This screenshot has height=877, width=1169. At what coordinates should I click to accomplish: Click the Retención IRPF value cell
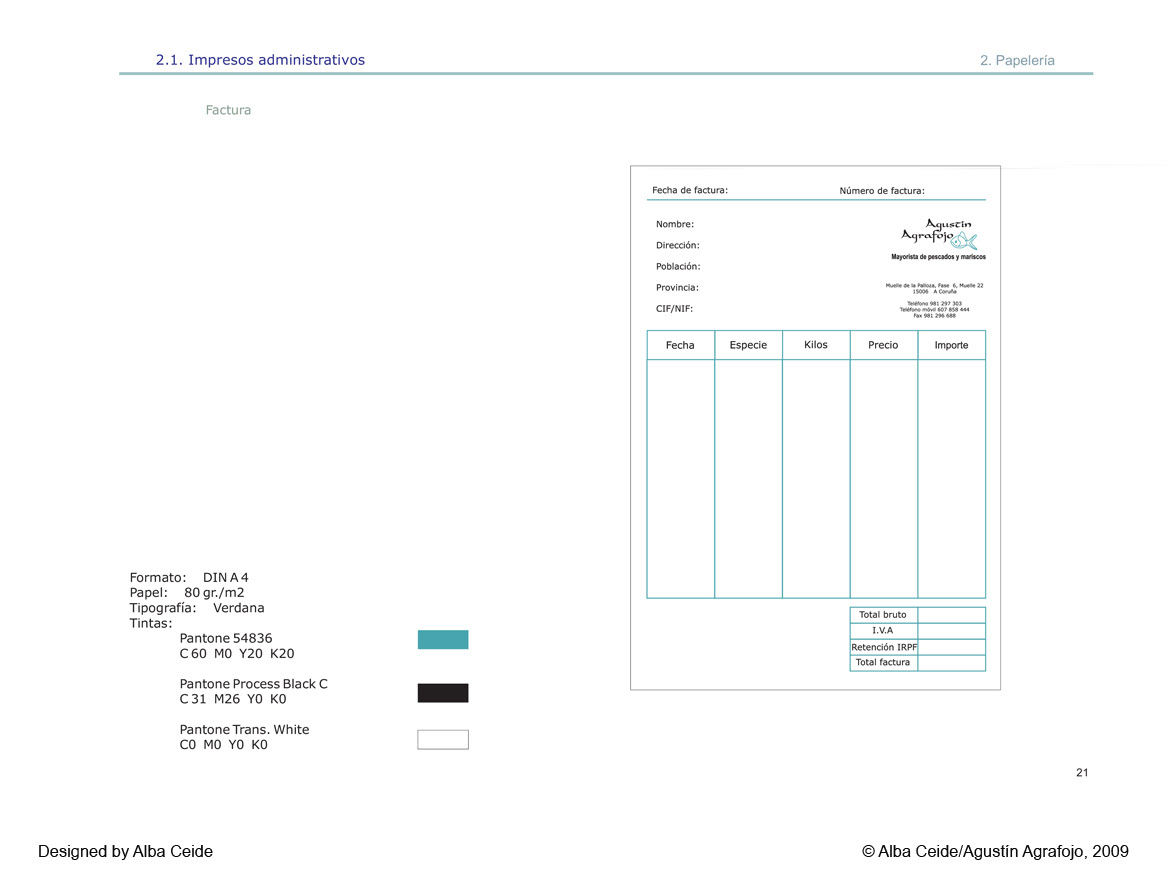[951, 647]
